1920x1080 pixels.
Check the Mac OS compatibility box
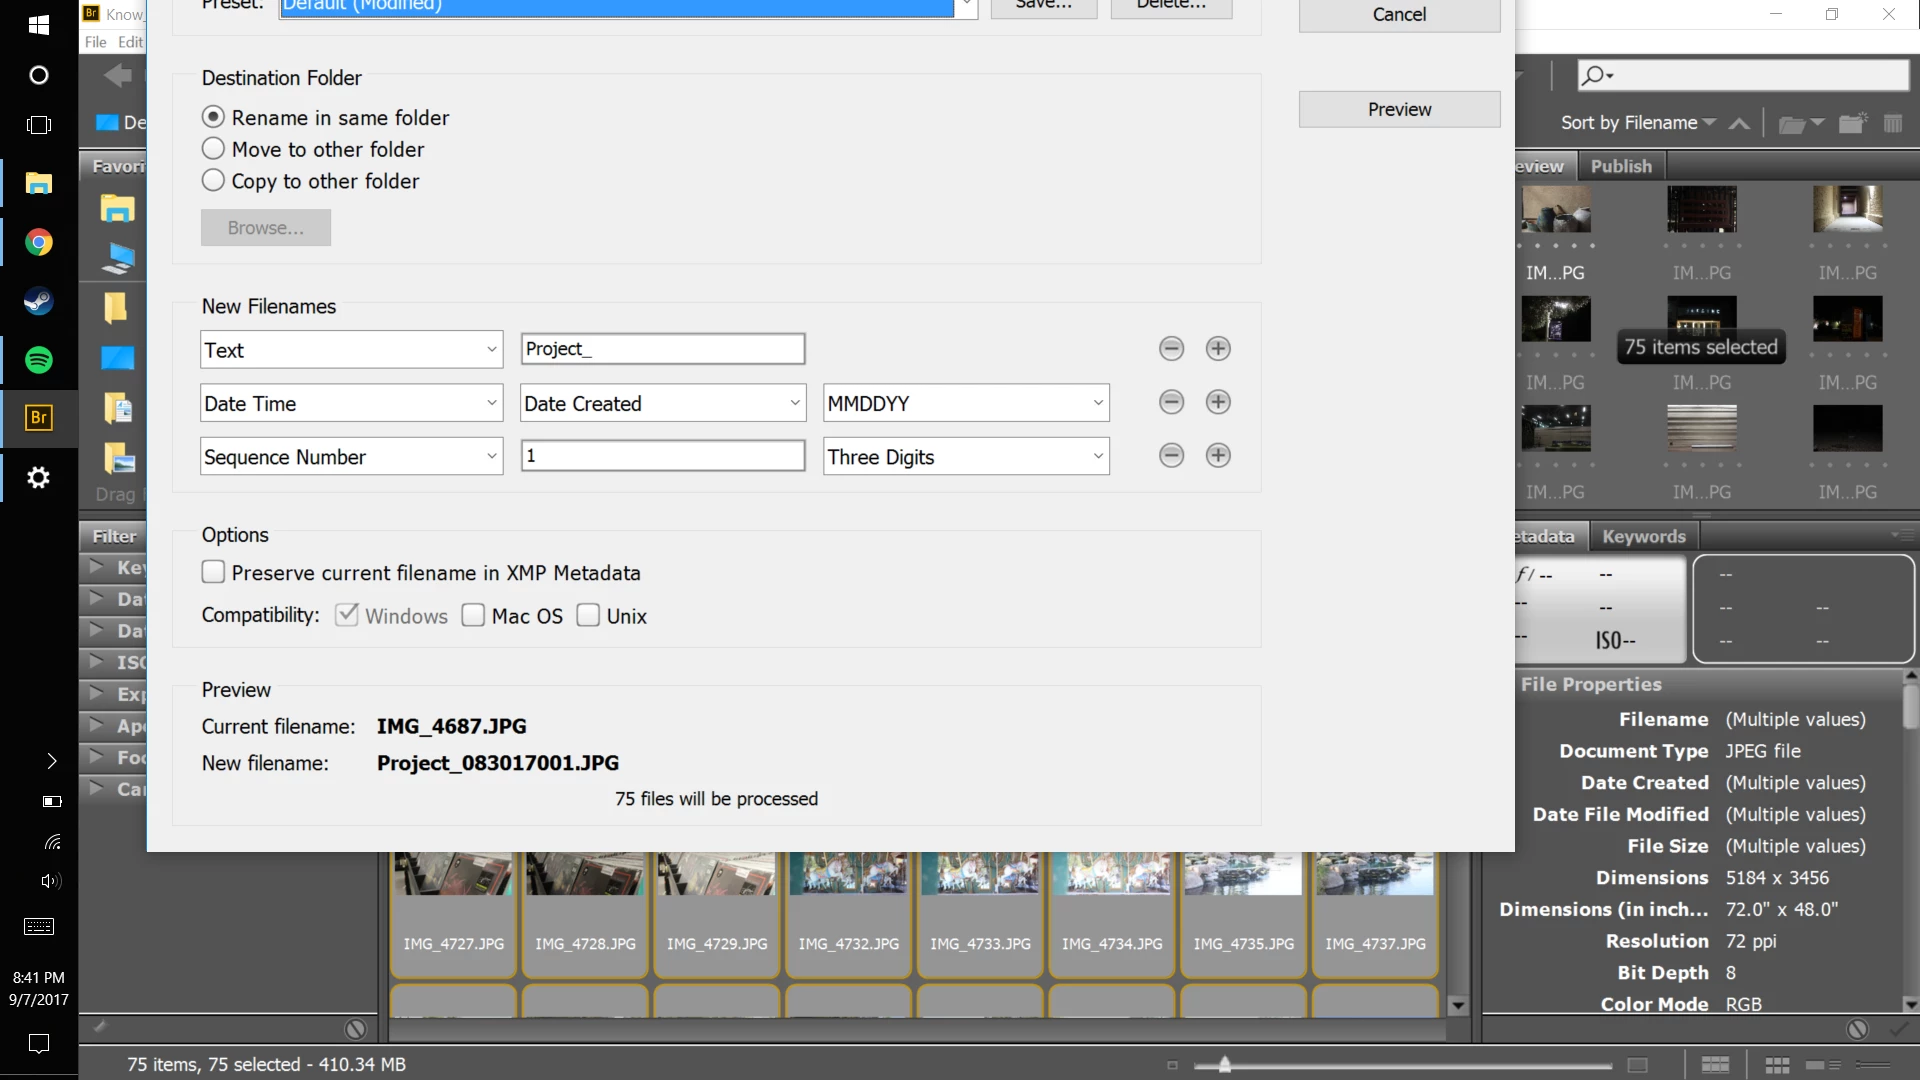coord(473,616)
